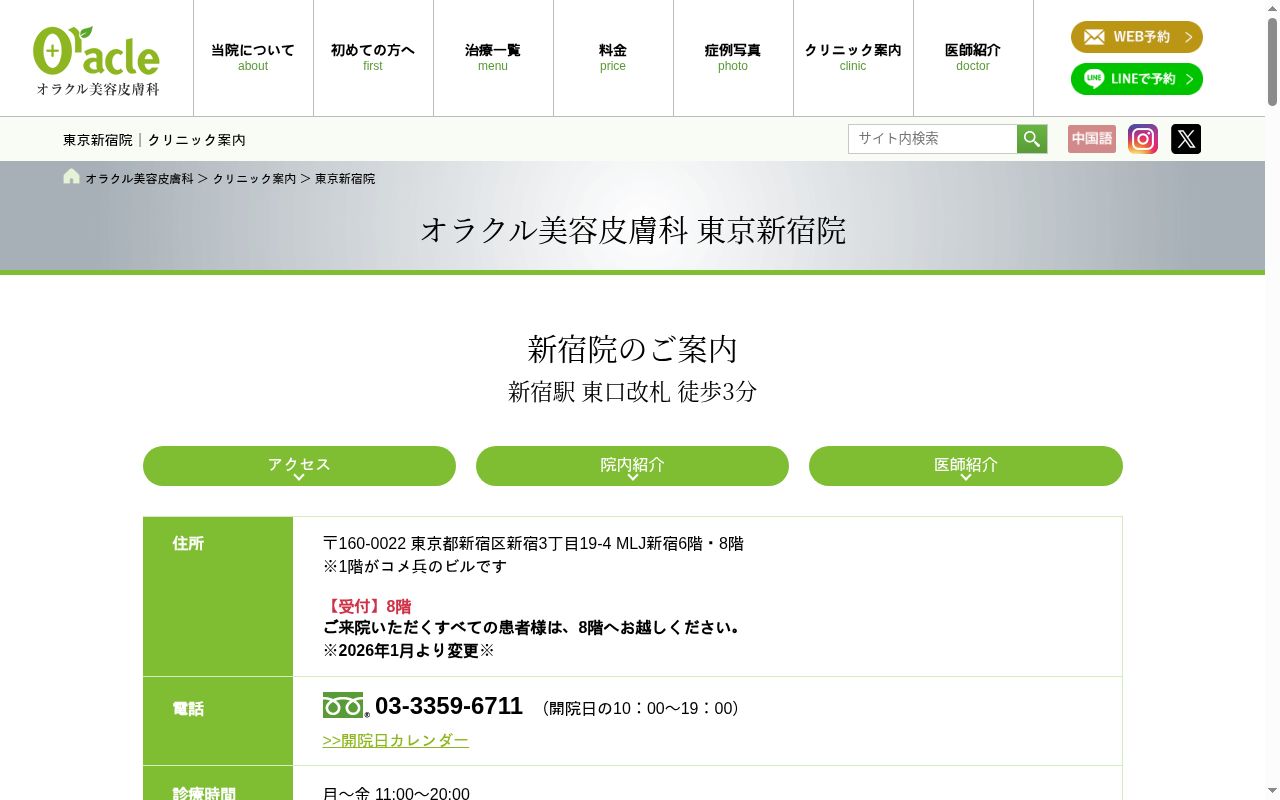Screen dimensions: 1280x800
Task: Click the home icon in breadcrumb
Action: point(71,177)
